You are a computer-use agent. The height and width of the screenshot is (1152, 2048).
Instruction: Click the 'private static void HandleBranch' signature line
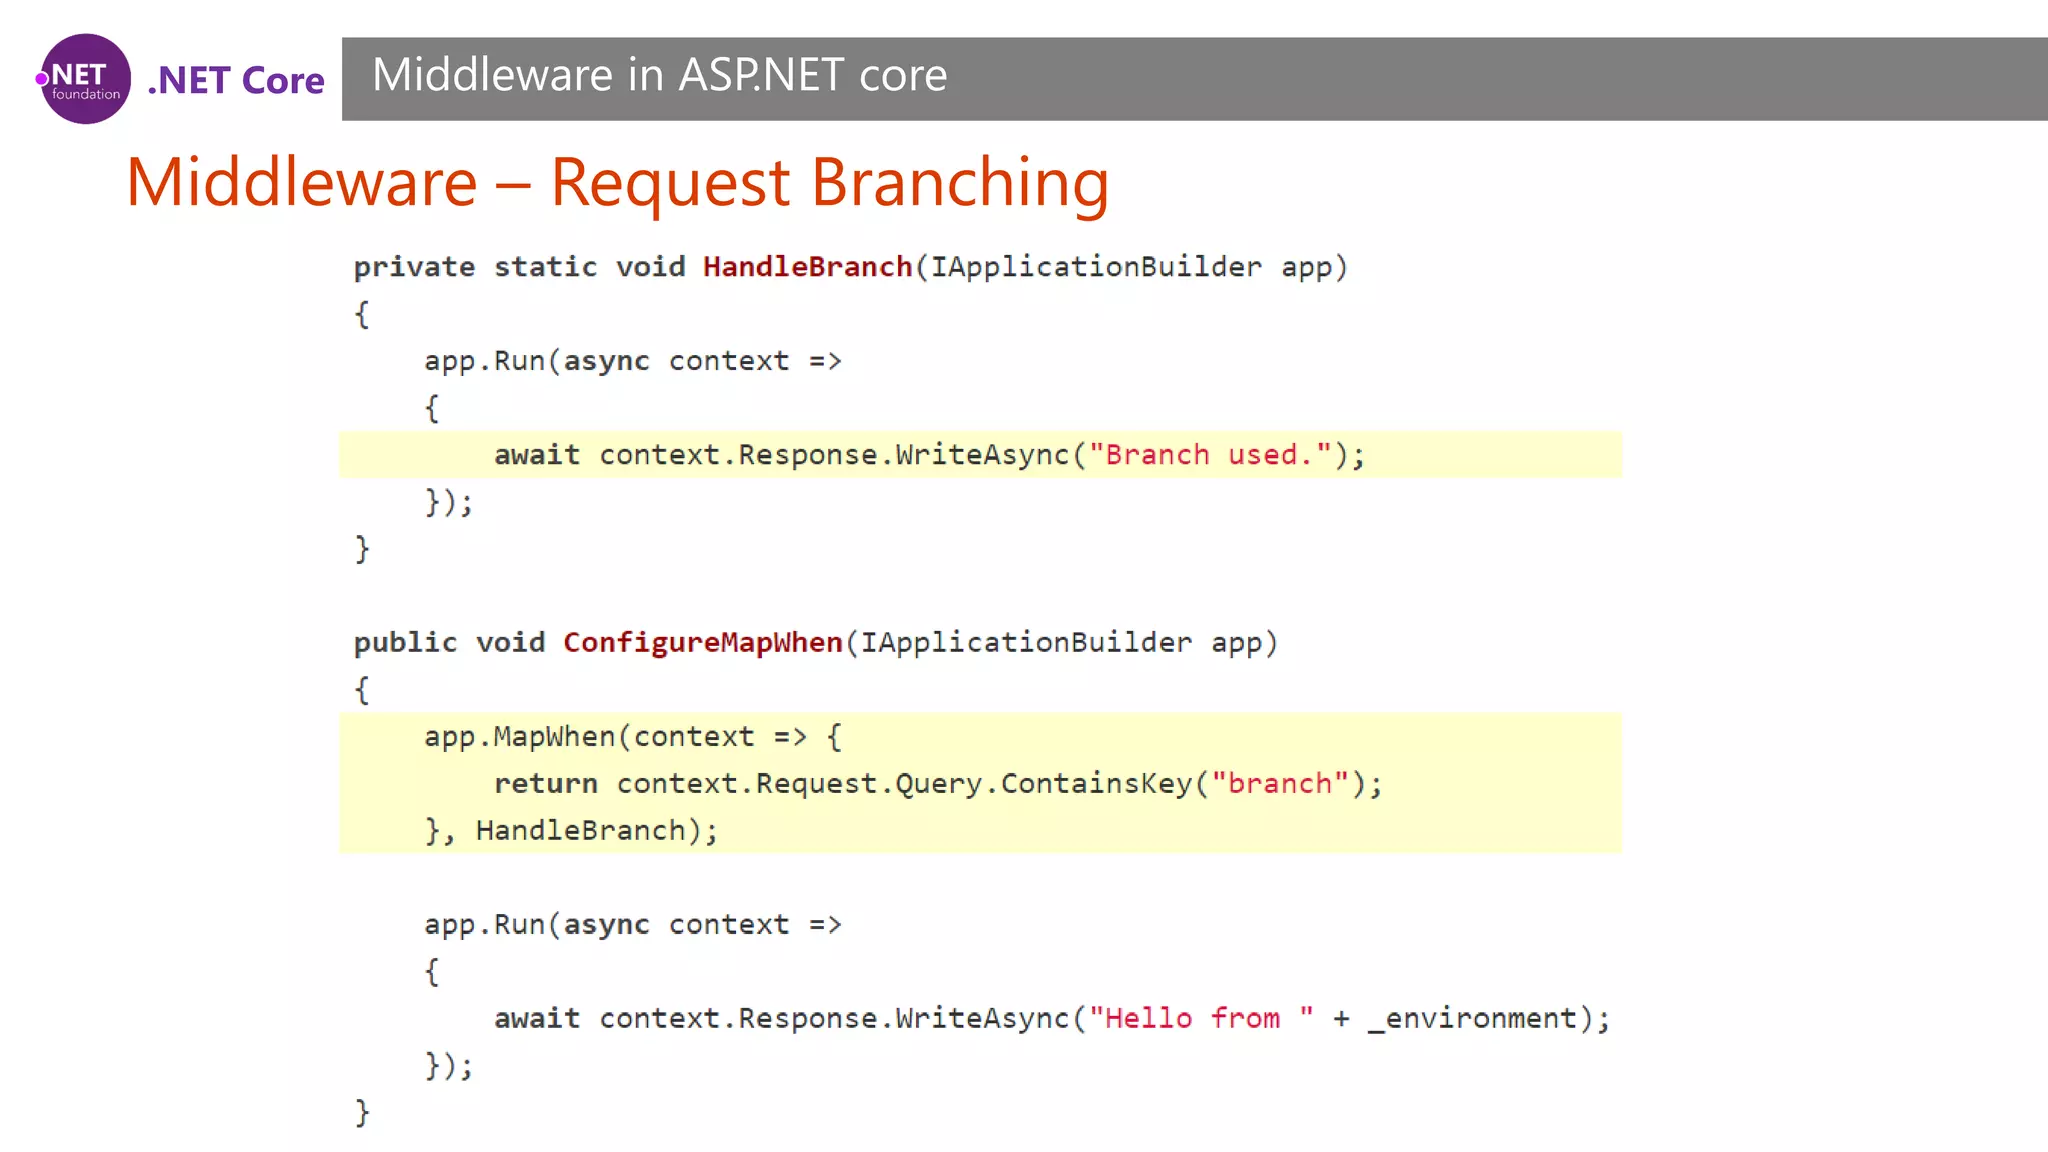tap(851, 267)
